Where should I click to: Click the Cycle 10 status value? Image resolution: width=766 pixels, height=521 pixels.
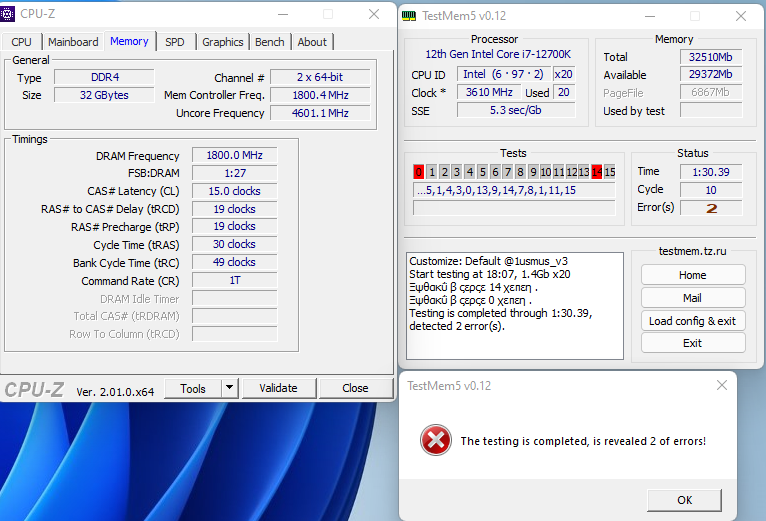click(x=711, y=190)
